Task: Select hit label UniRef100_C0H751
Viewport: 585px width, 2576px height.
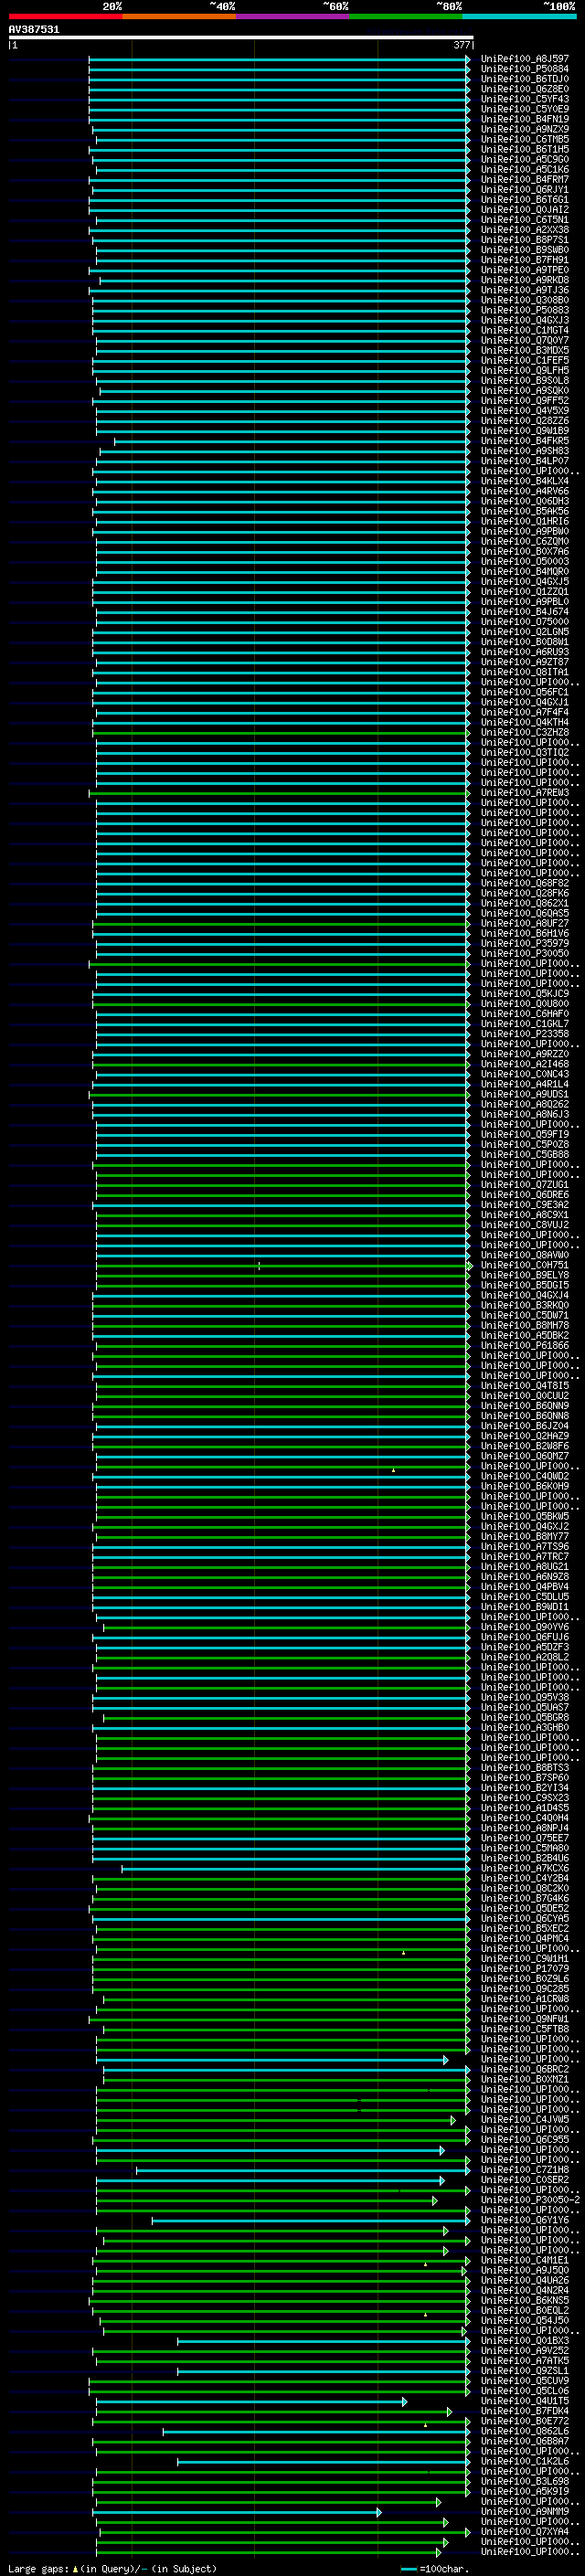Action: (525, 1265)
